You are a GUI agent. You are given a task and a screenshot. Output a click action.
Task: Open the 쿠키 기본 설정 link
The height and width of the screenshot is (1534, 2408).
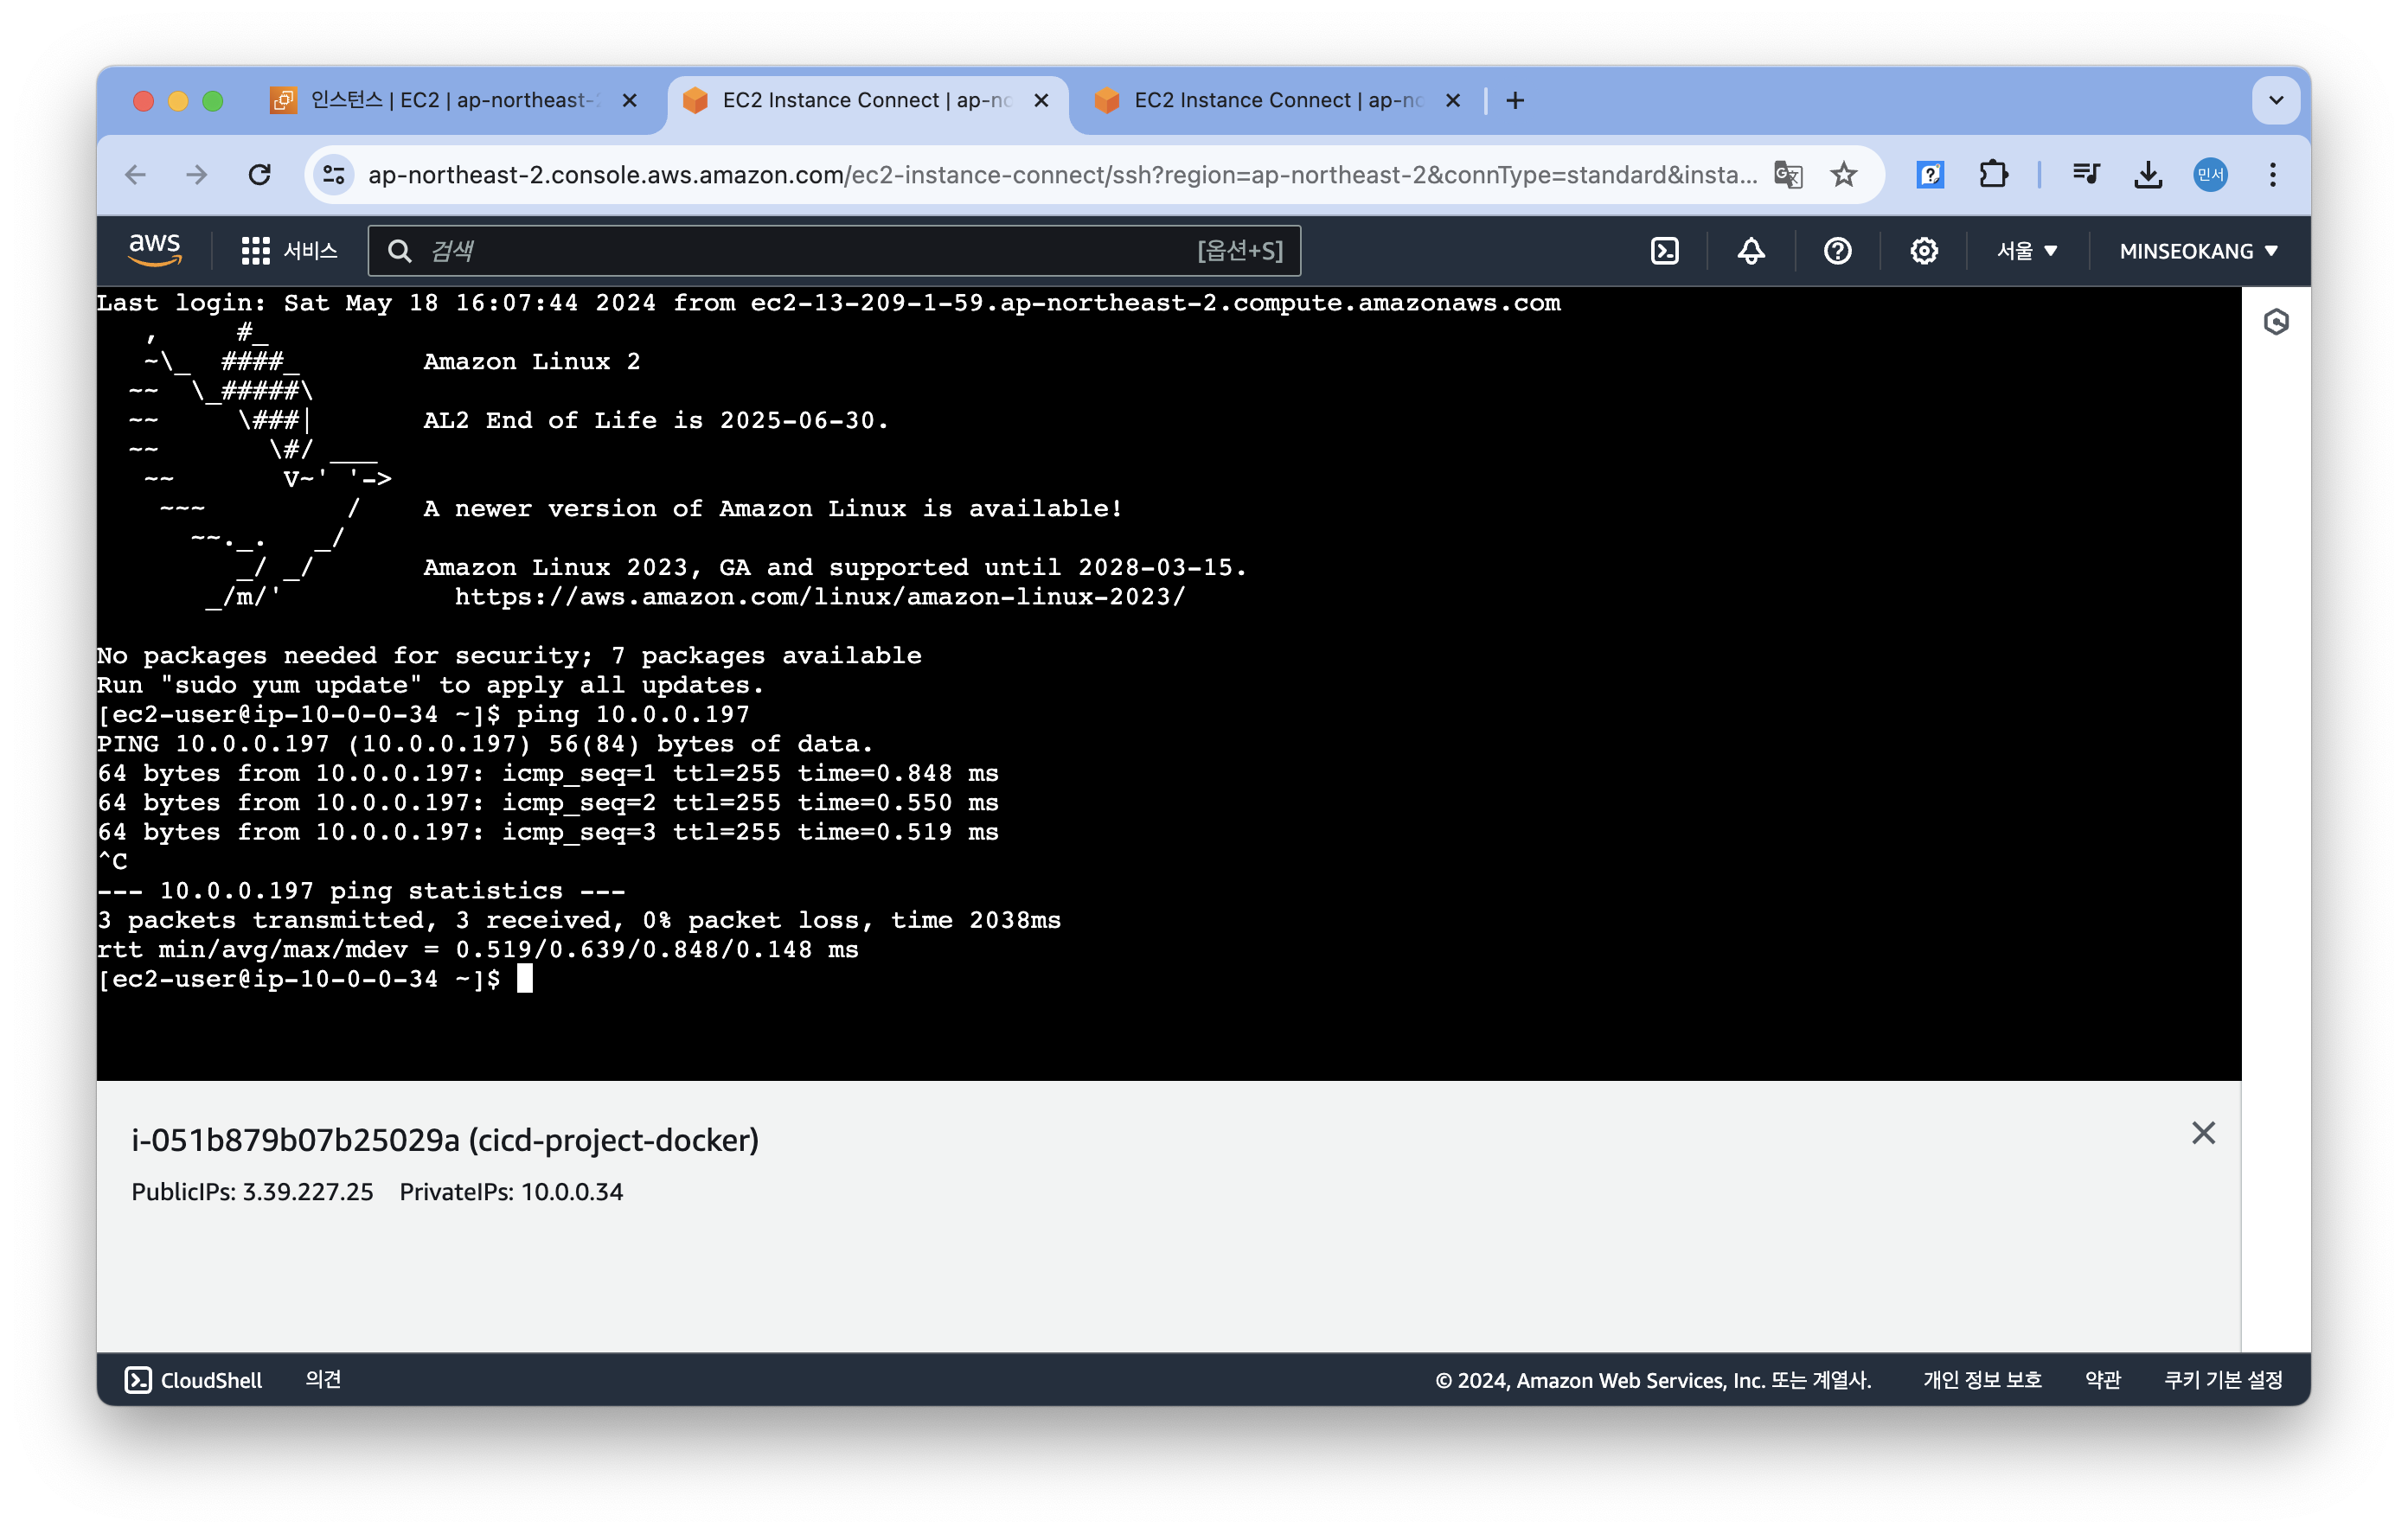(2222, 1380)
